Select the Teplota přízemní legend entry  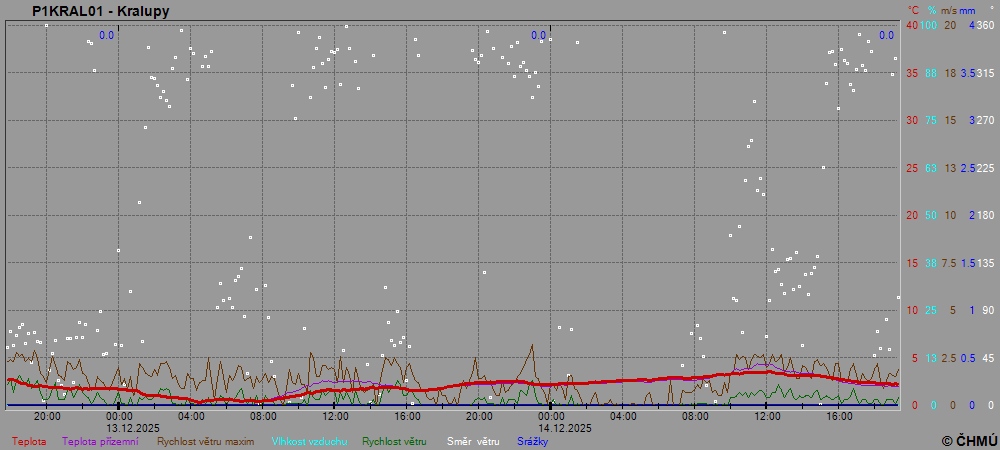coord(100,441)
